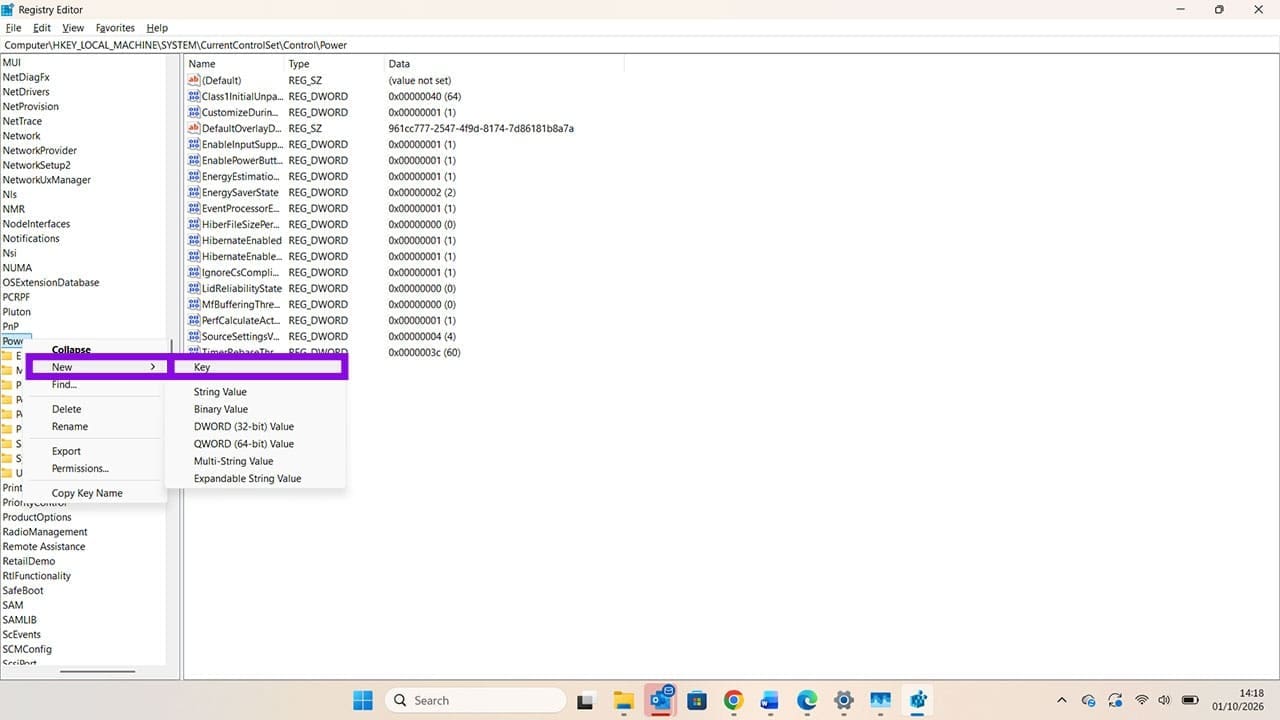Screen dimensions: 1280x720
Task: Click the DWORD icon next to EnergySaverState
Action: click(x=194, y=192)
